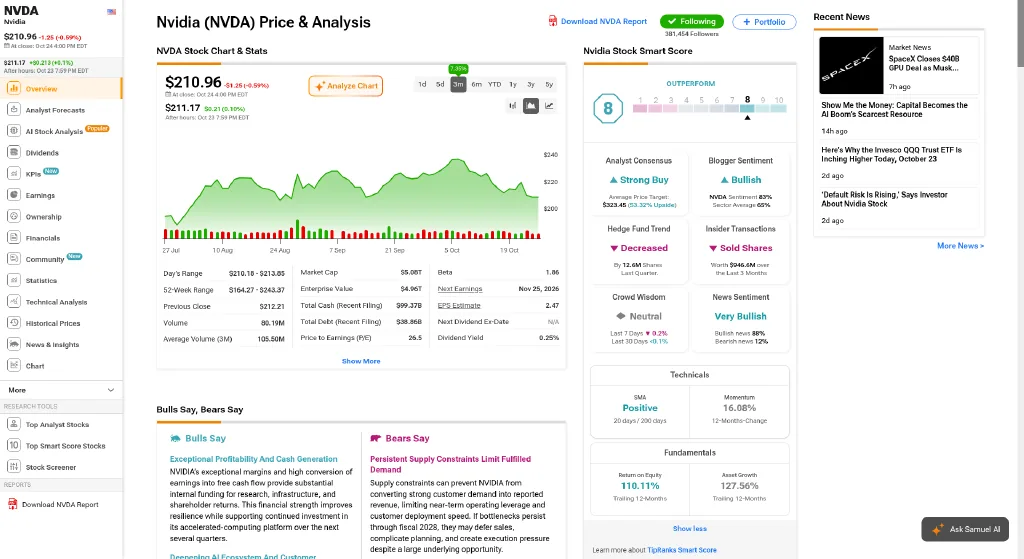Switch chart to candlestick view icon
The height and width of the screenshot is (559, 1024).
(x=513, y=105)
